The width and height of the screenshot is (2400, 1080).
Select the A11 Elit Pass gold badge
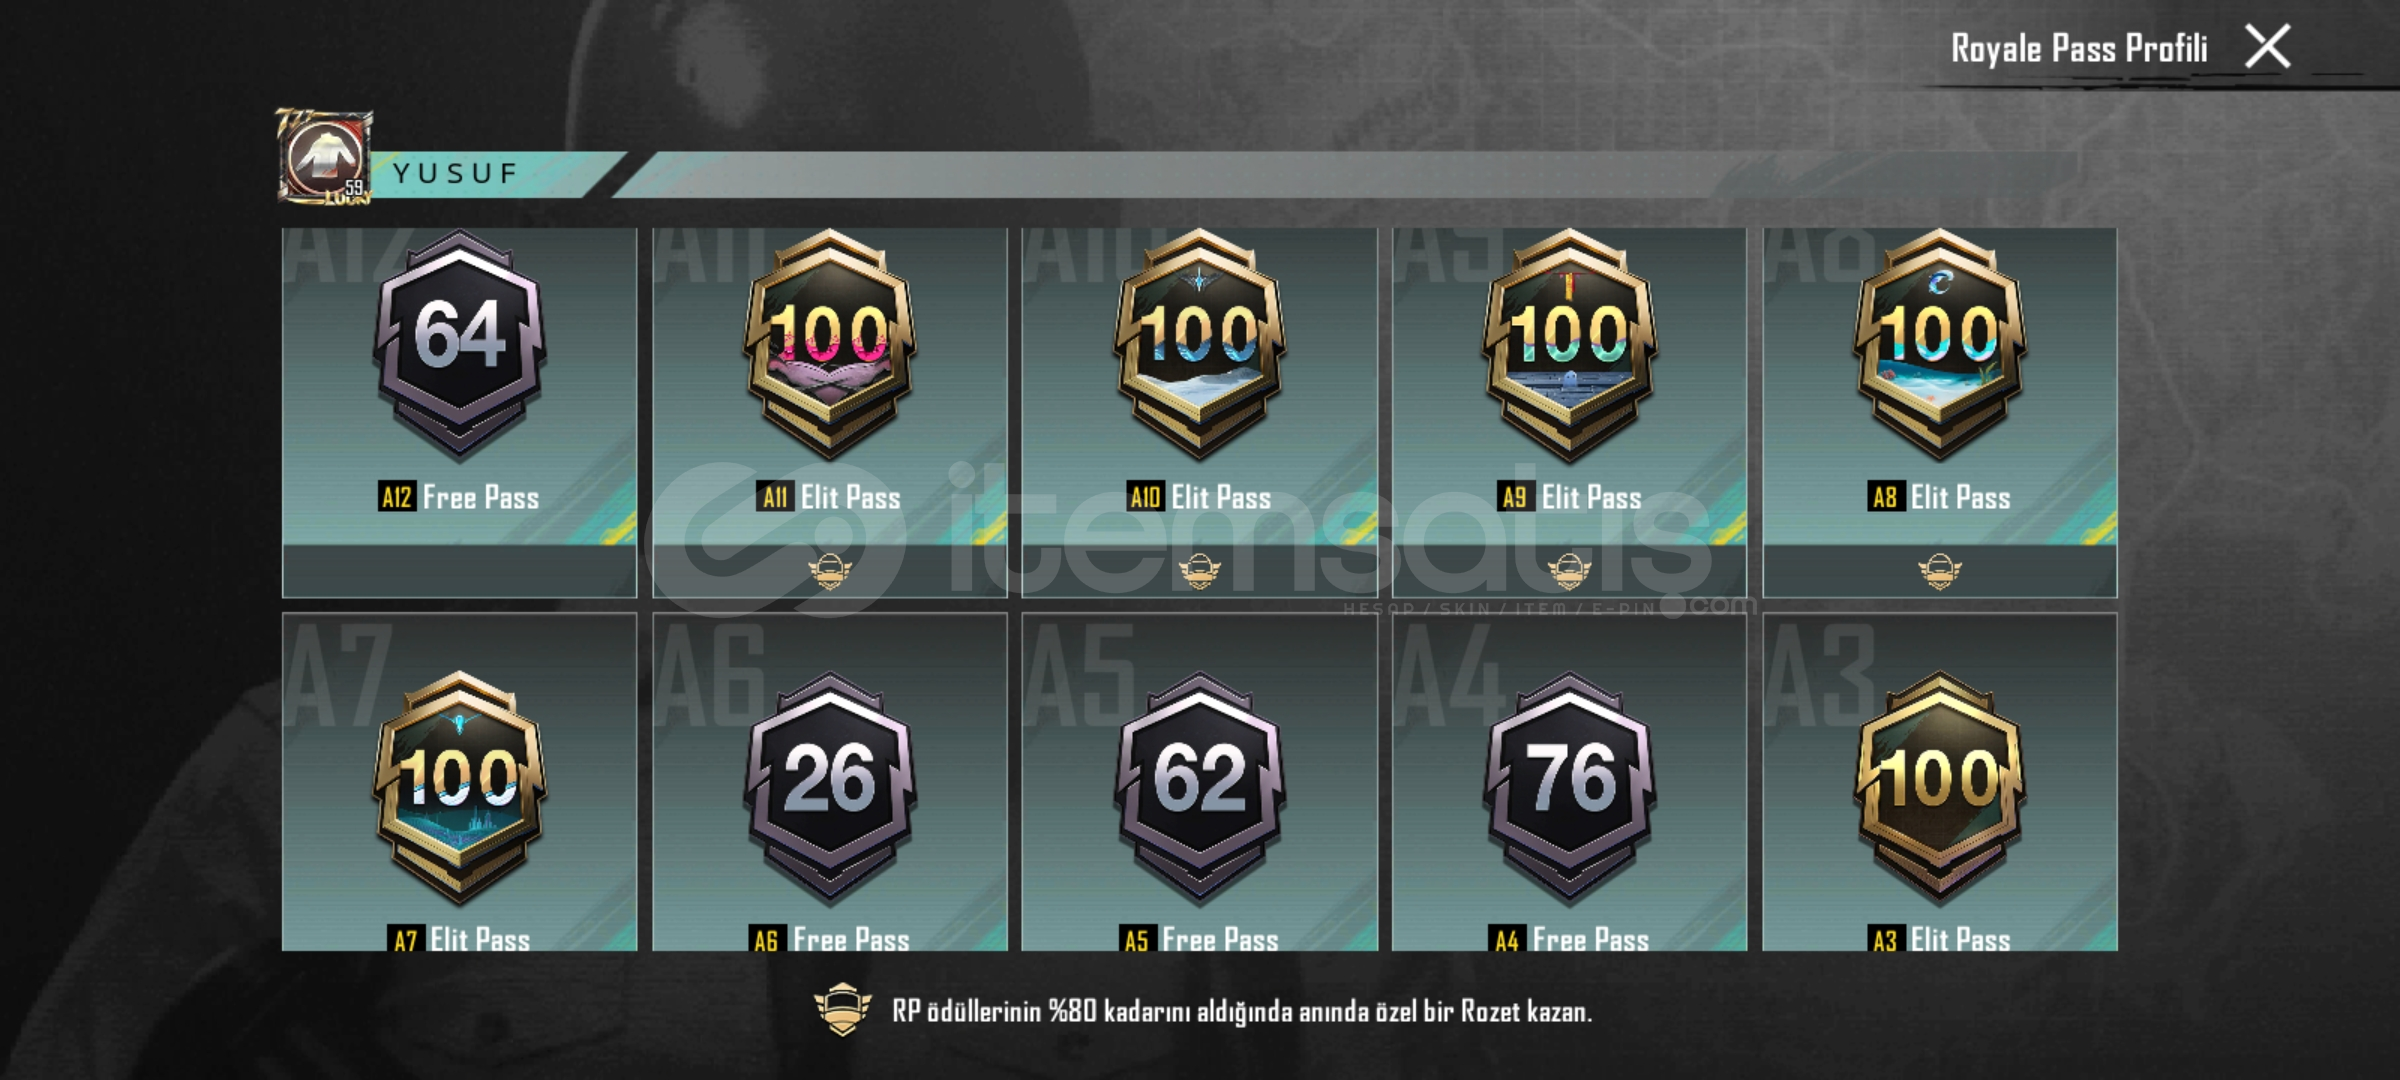(829, 345)
